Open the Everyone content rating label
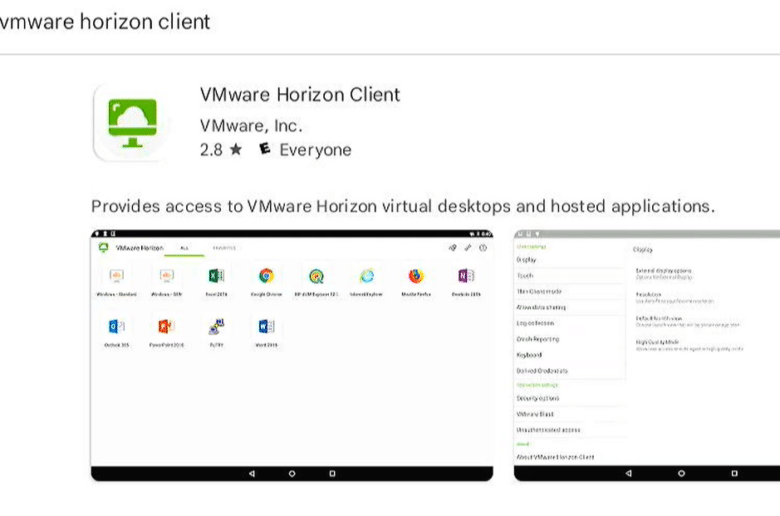This screenshot has width=780, height=516. click(315, 150)
